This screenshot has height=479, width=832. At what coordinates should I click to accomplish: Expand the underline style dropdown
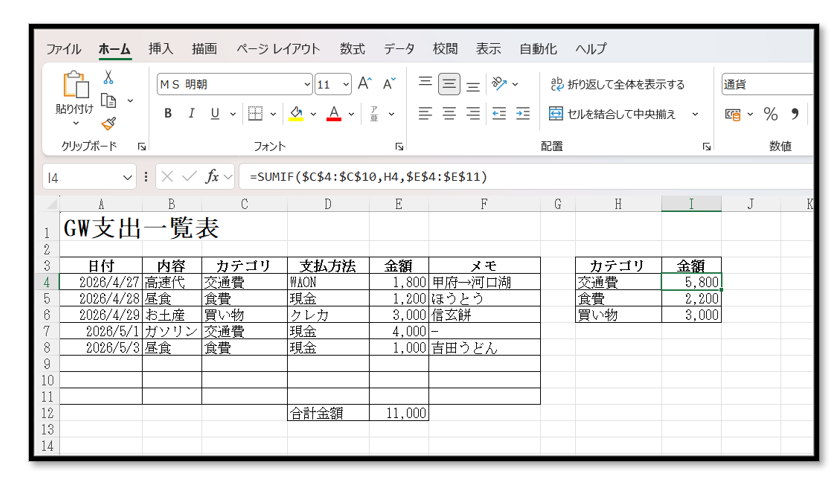[x=232, y=114]
